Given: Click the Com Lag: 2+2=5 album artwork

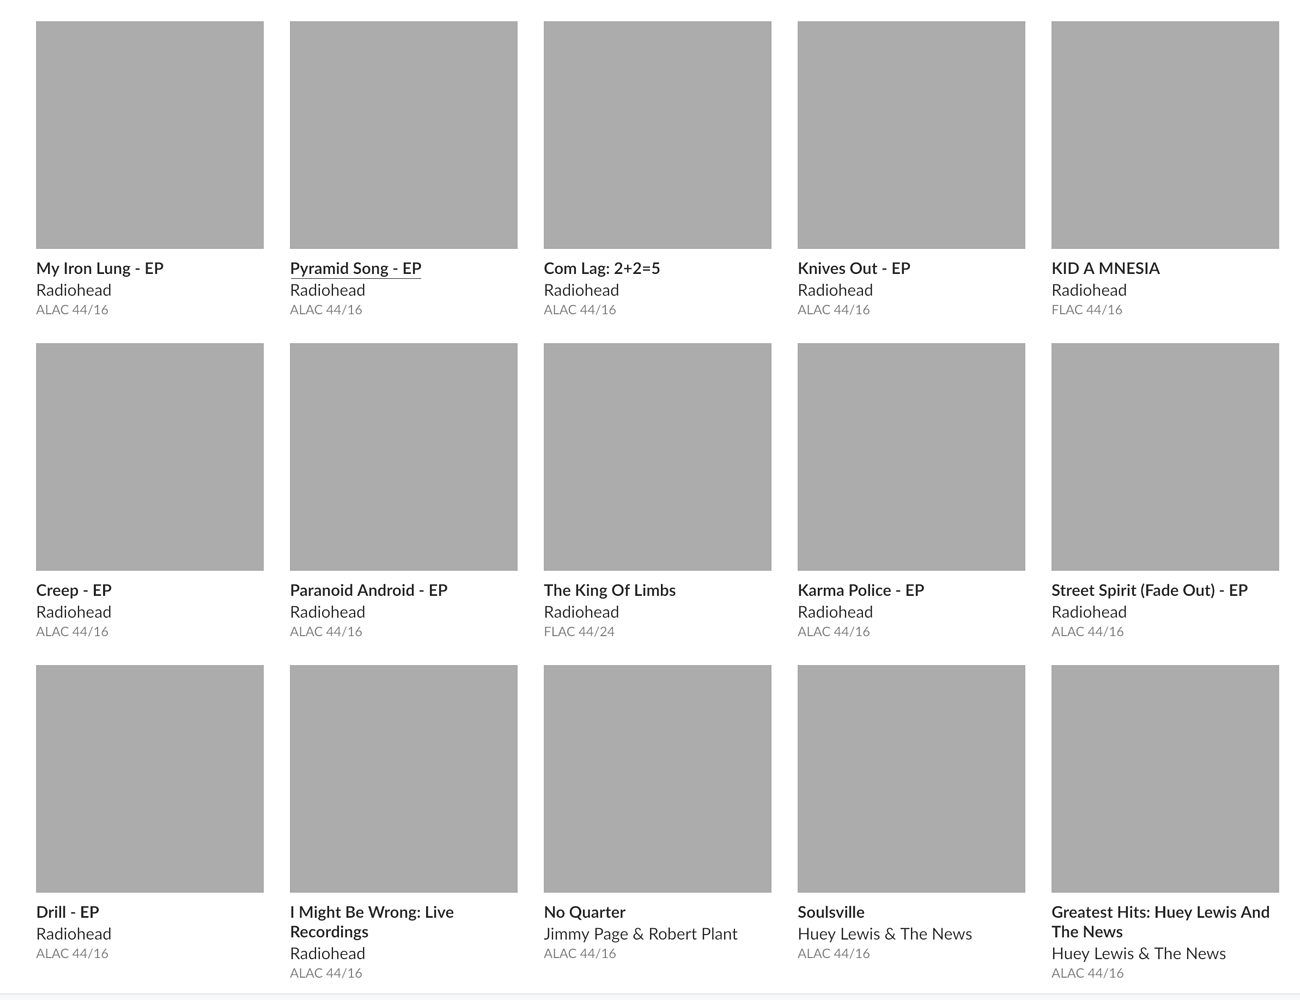Looking at the screenshot, I should [x=658, y=135].
